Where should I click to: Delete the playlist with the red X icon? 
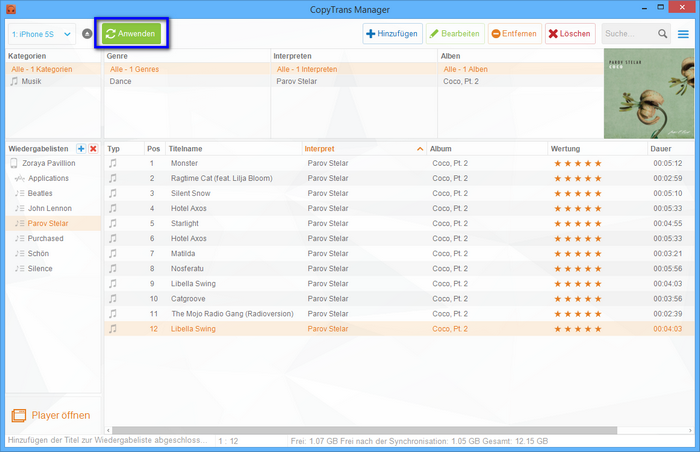93,148
